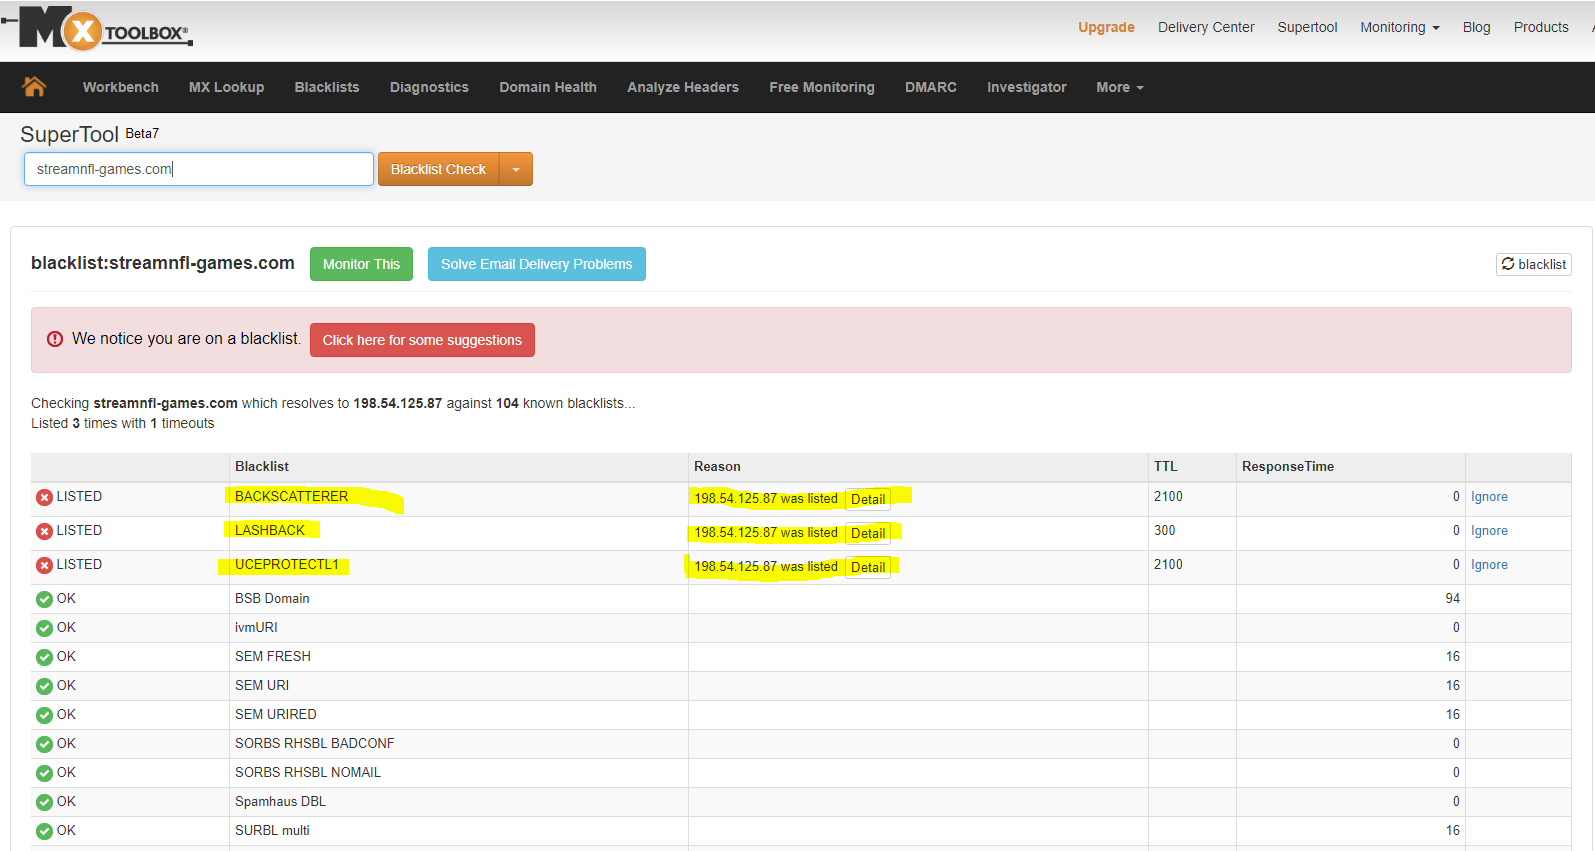Click green OK icon for SORBS RHSBL NOMAIL

point(44,773)
